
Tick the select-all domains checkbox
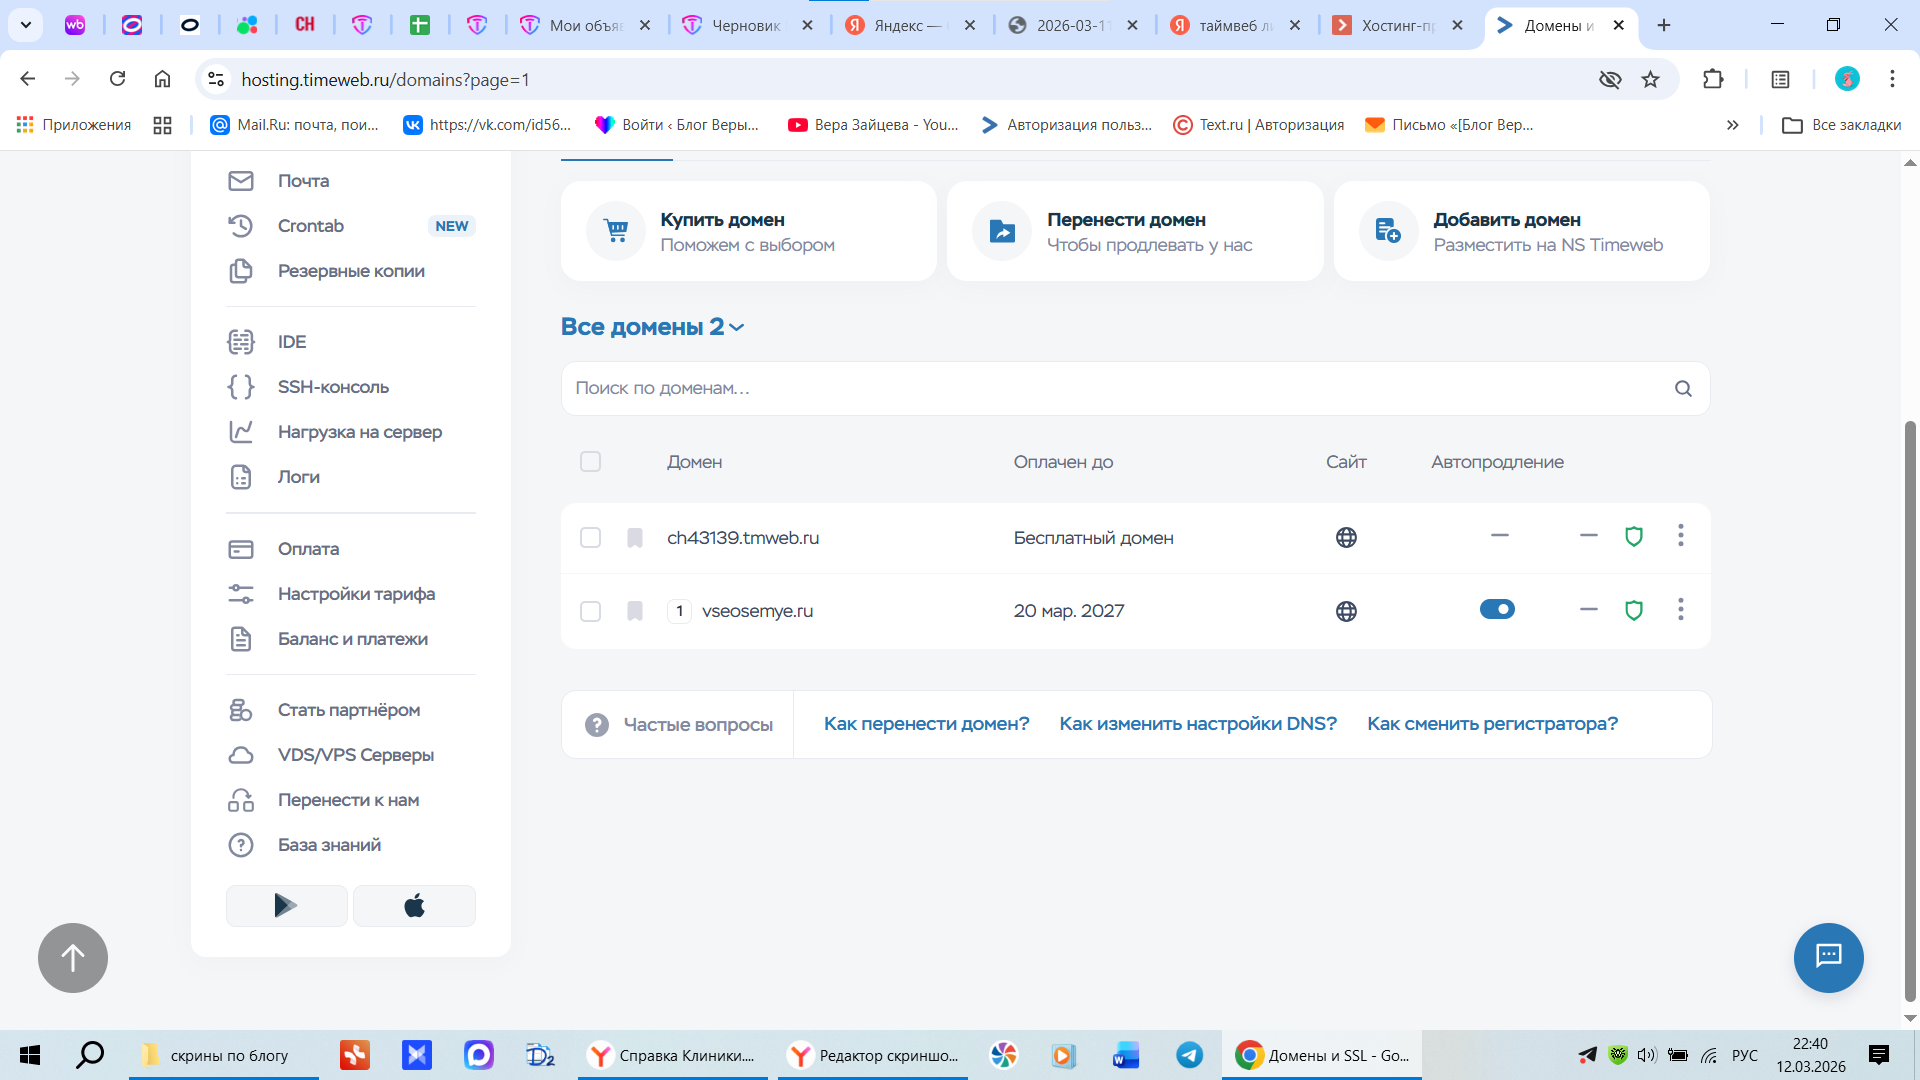[590, 462]
